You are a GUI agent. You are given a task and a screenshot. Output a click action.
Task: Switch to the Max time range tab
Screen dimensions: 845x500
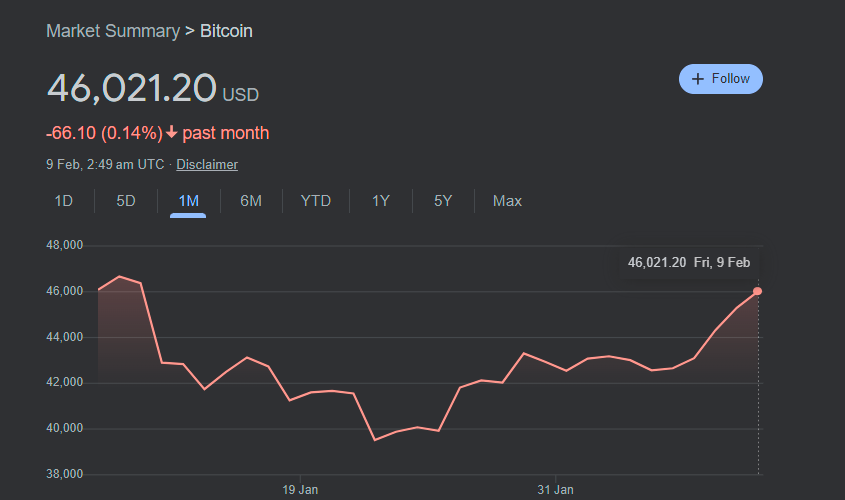(507, 201)
